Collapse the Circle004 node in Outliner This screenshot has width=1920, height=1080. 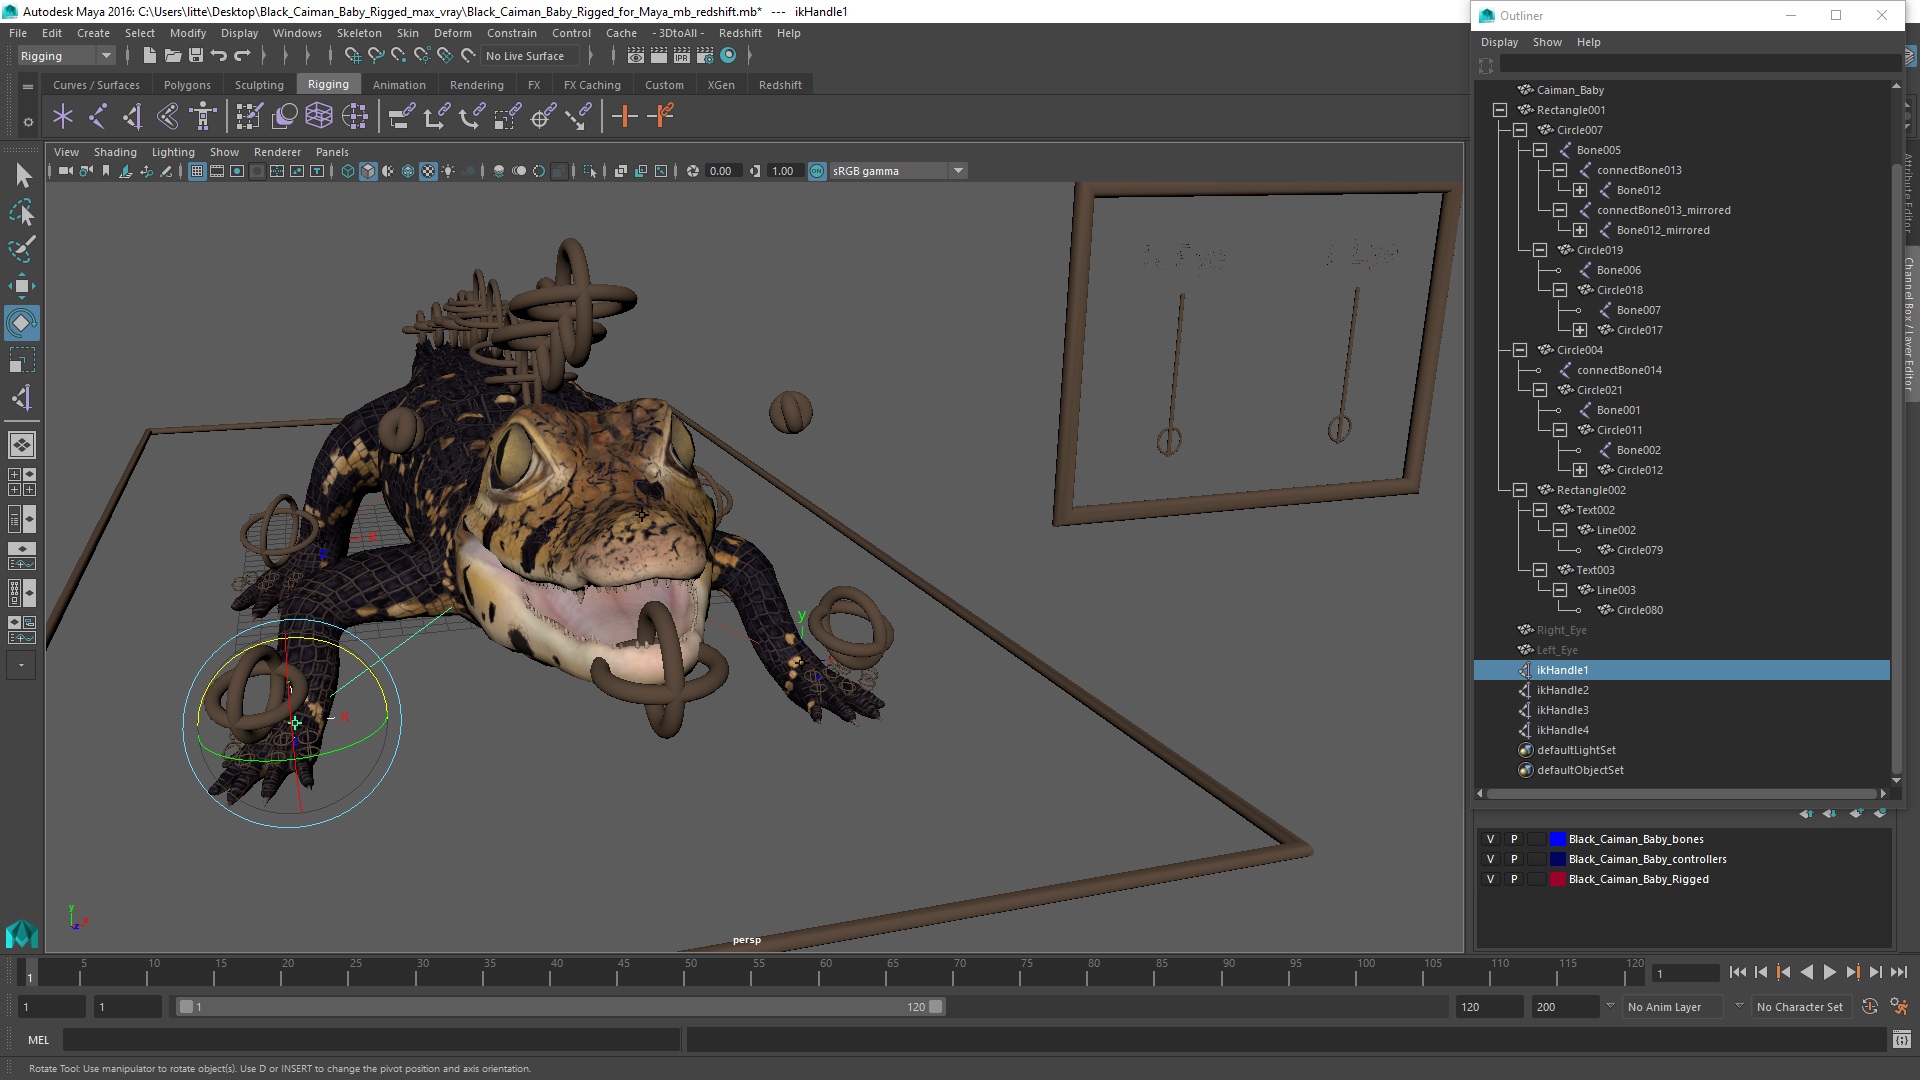point(1520,350)
